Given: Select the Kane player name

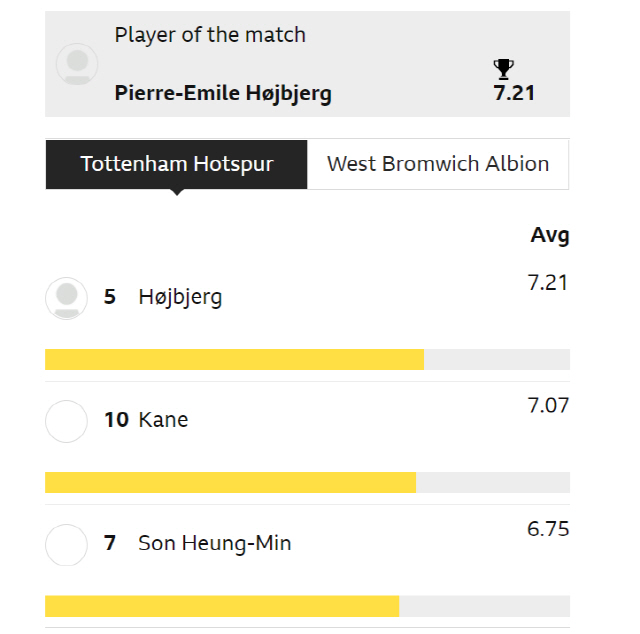Looking at the screenshot, I should coord(163,420).
